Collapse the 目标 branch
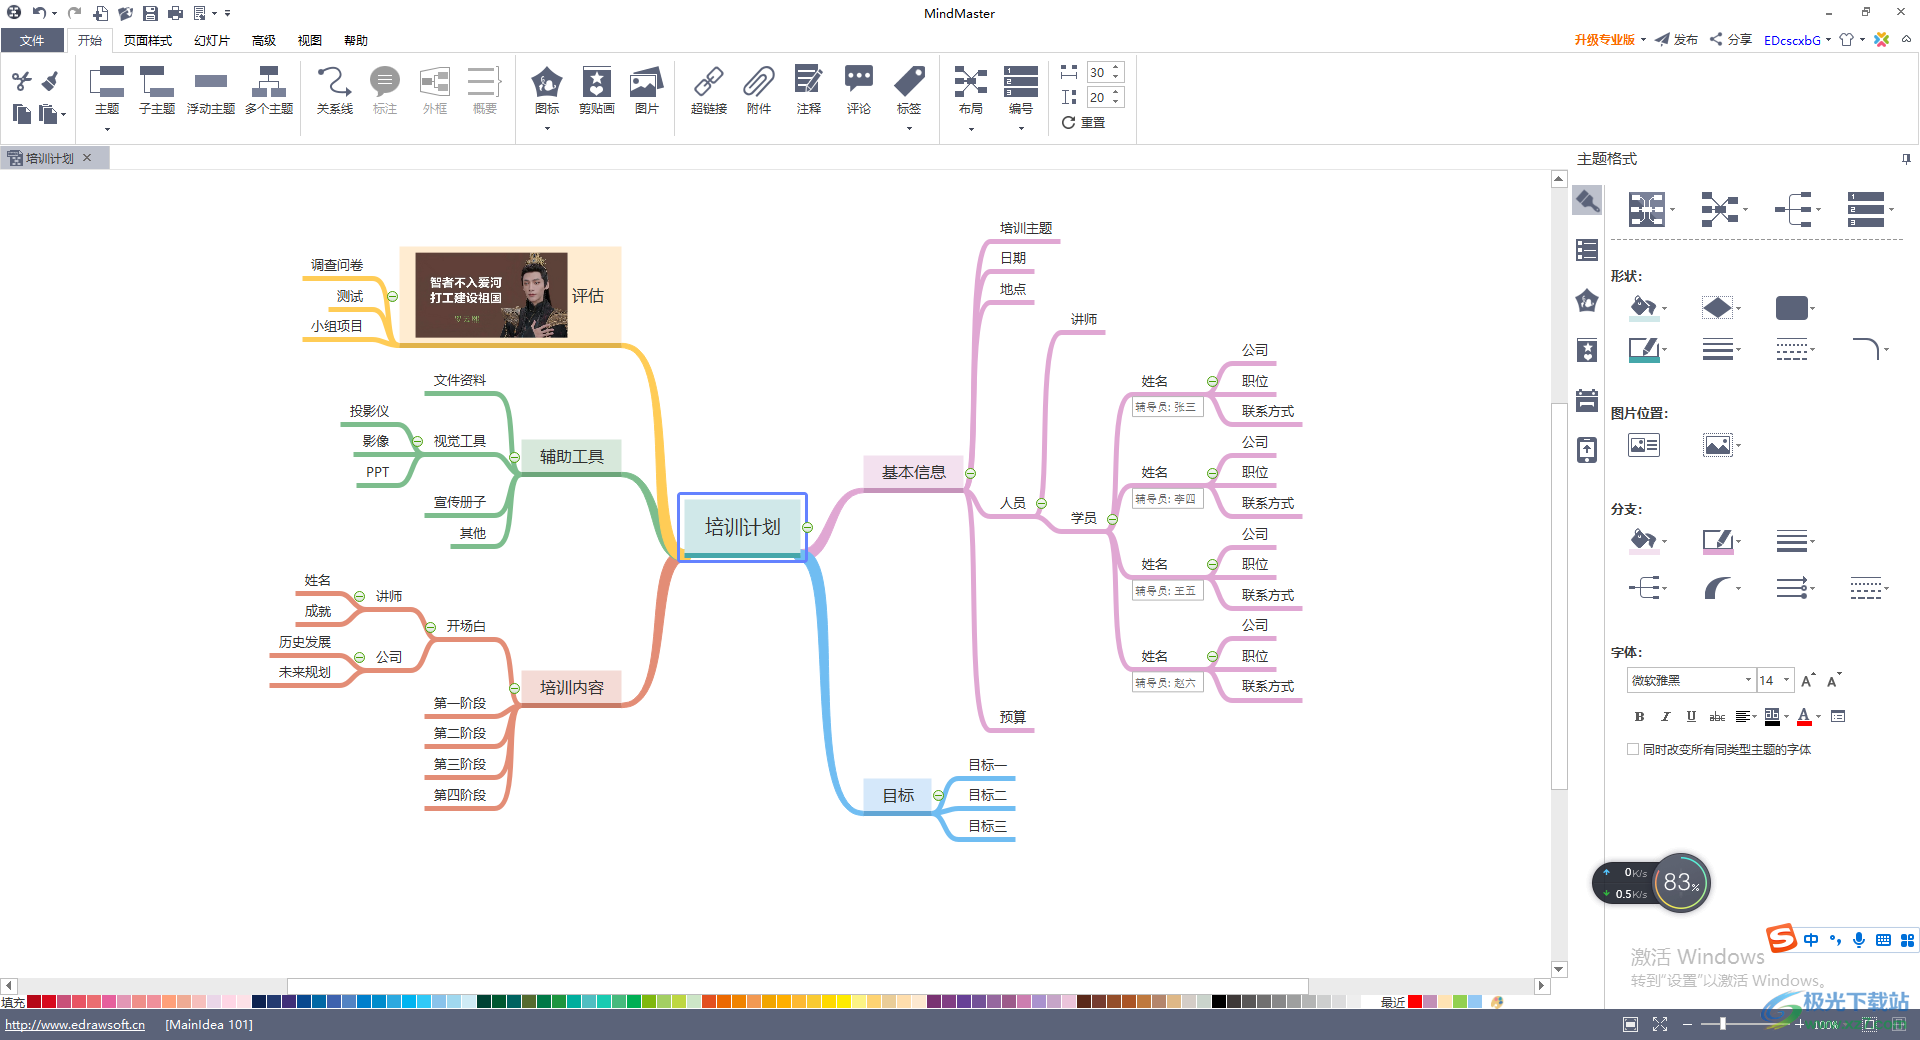Screen dimensions: 1920x1040 click(x=938, y=796)
